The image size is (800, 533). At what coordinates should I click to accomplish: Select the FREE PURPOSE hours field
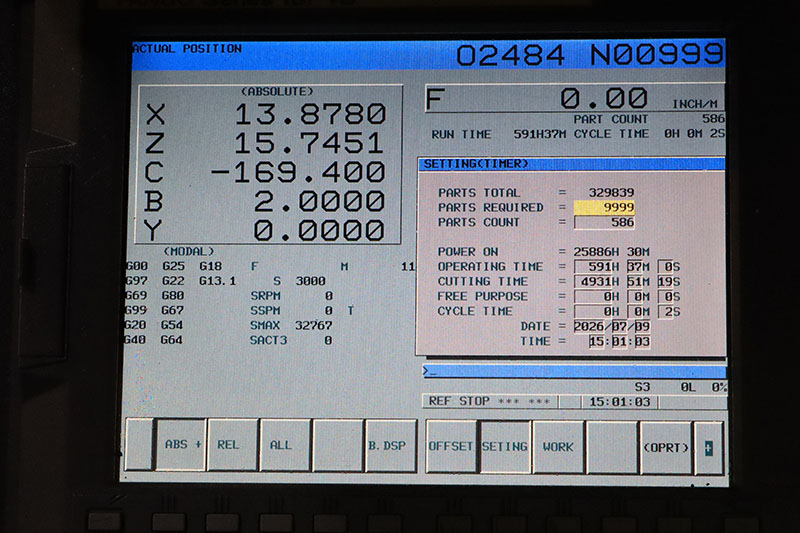(x=597, y=296)
